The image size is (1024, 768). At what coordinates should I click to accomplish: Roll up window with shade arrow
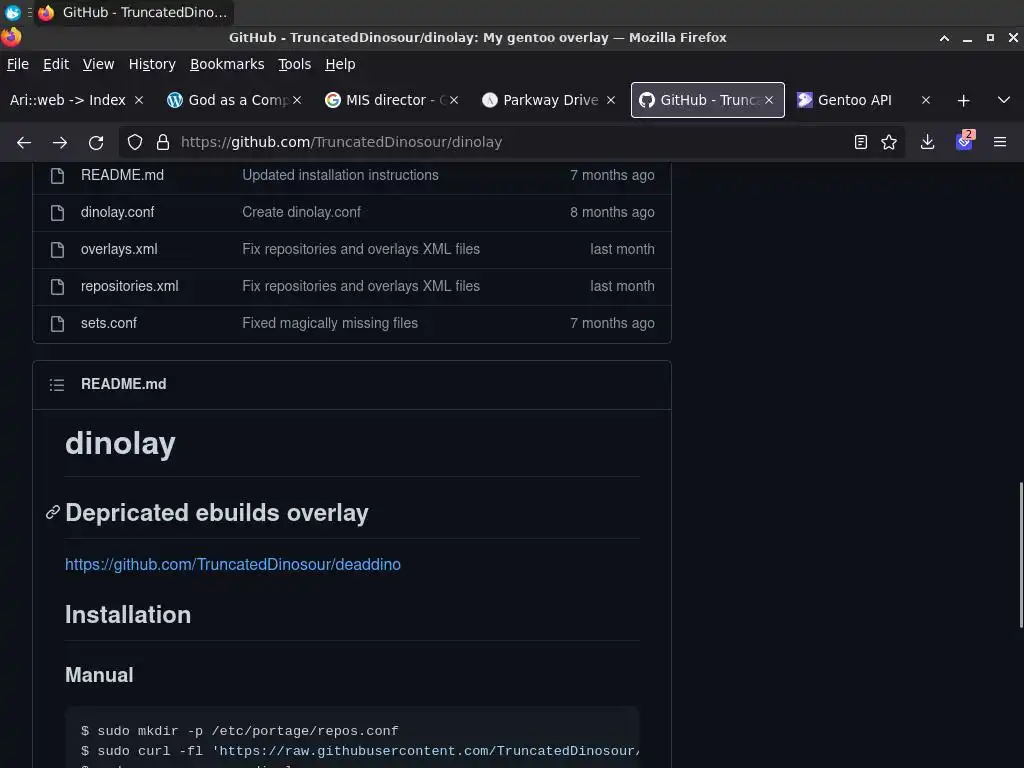(x=944, y=38)
